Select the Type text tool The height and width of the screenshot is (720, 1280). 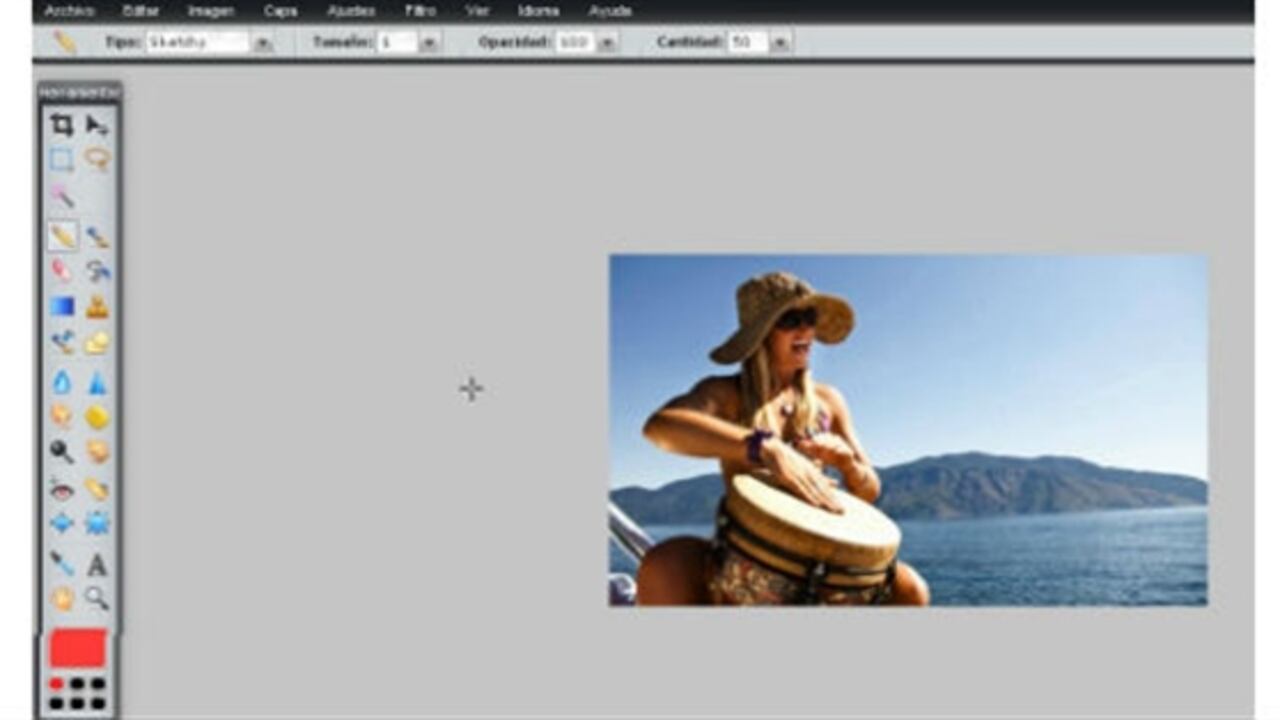(97, 565)
